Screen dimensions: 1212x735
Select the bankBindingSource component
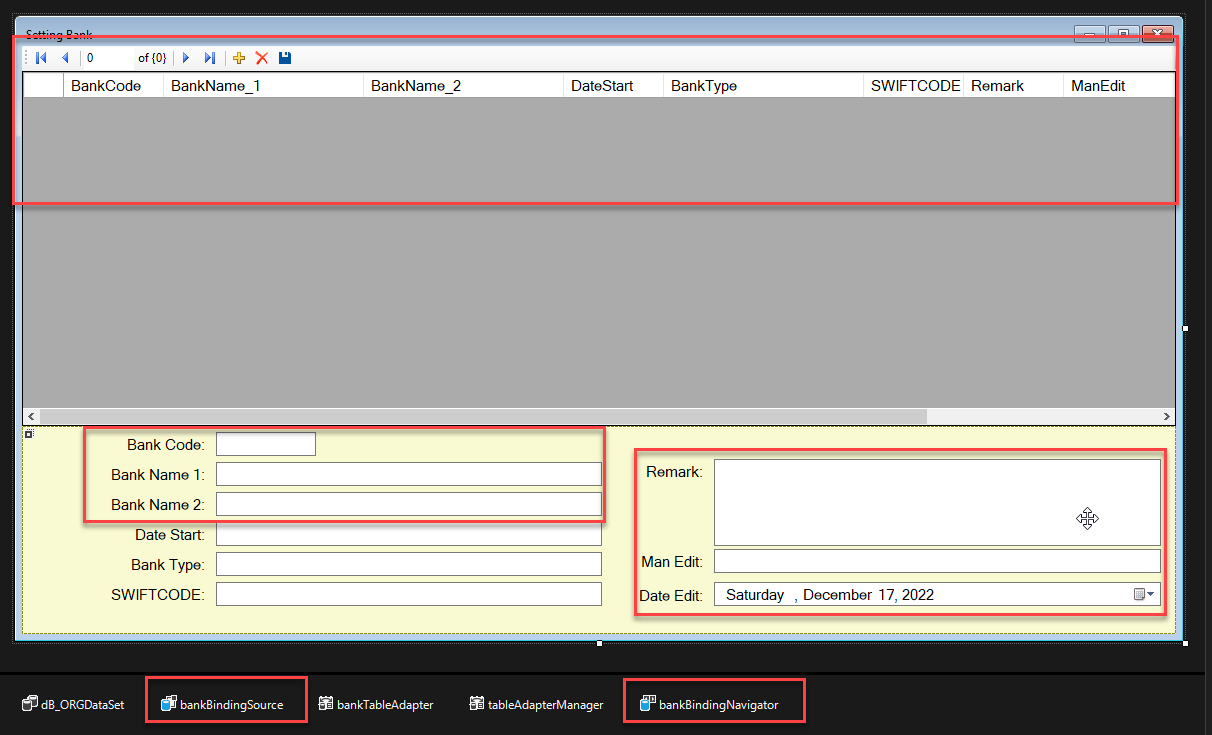222,704
